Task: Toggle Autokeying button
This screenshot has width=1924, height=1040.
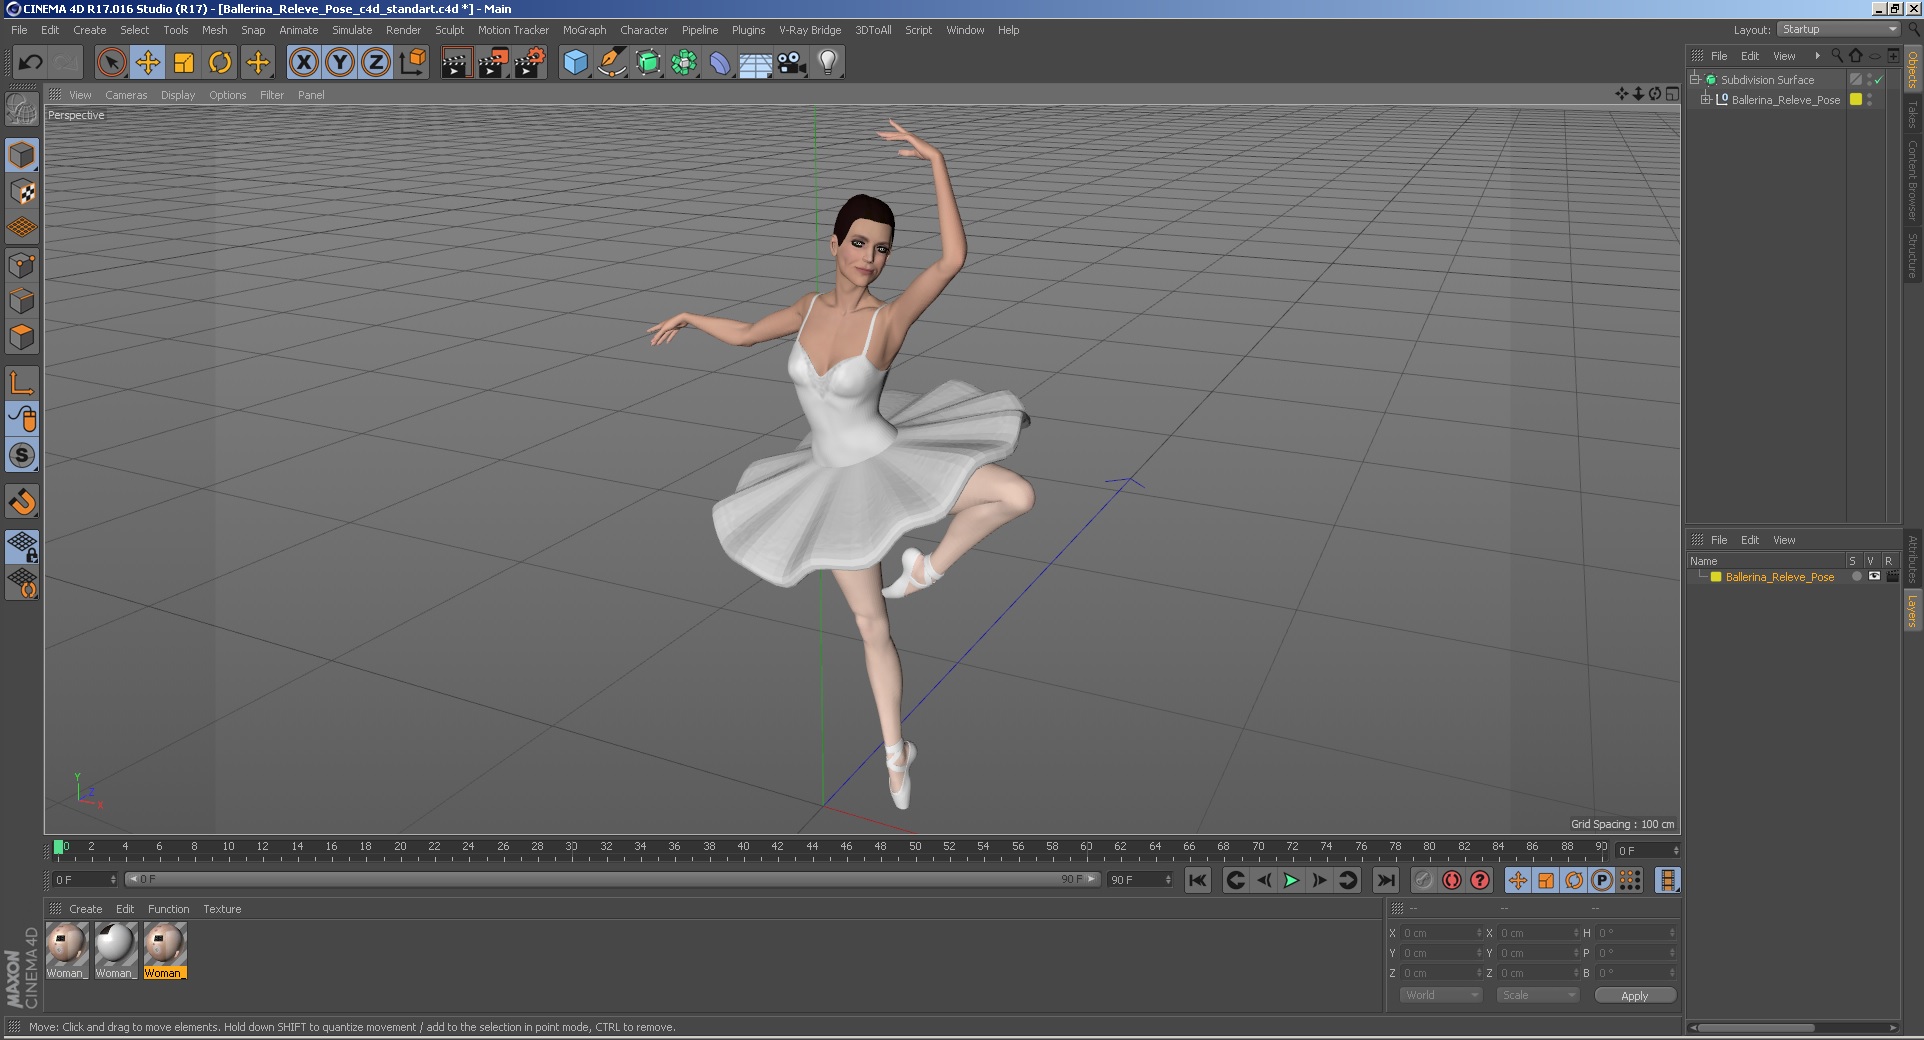Action: click(x=1452, y=880)
